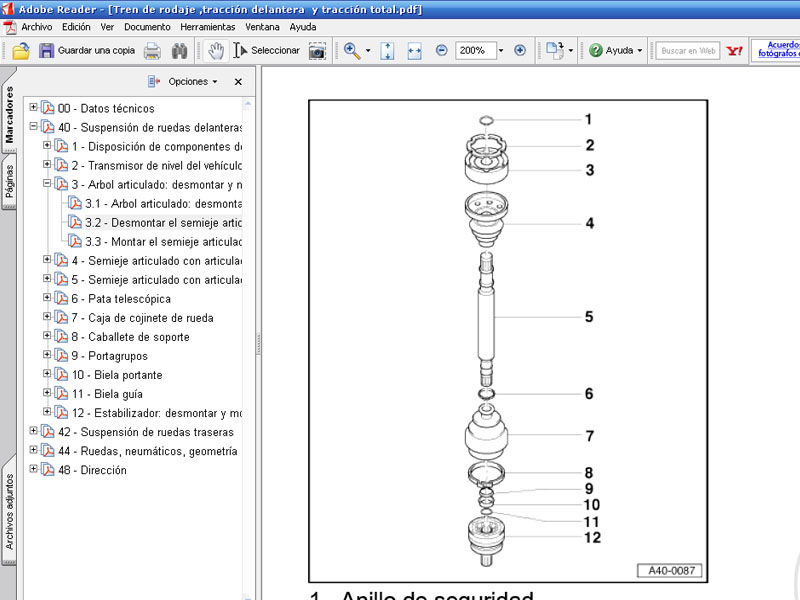Click the PDF document icon in menu bar
This screenshot has width=800, height=600.
pos(10,27)
